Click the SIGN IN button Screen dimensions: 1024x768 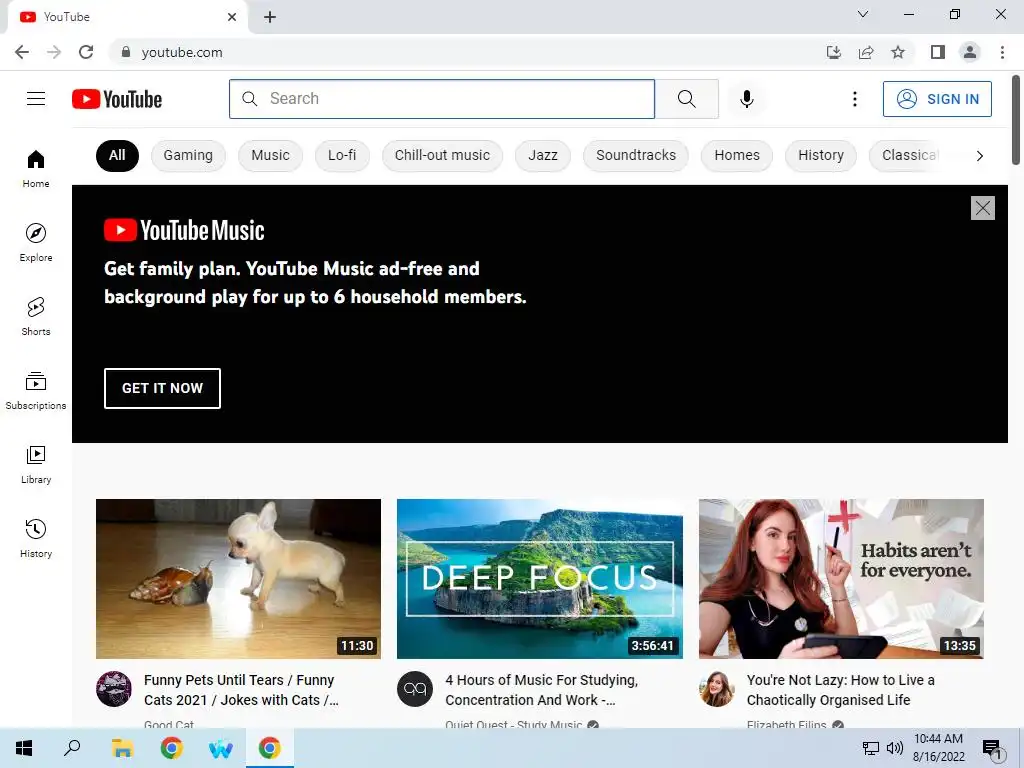click(x=937, y=99)
